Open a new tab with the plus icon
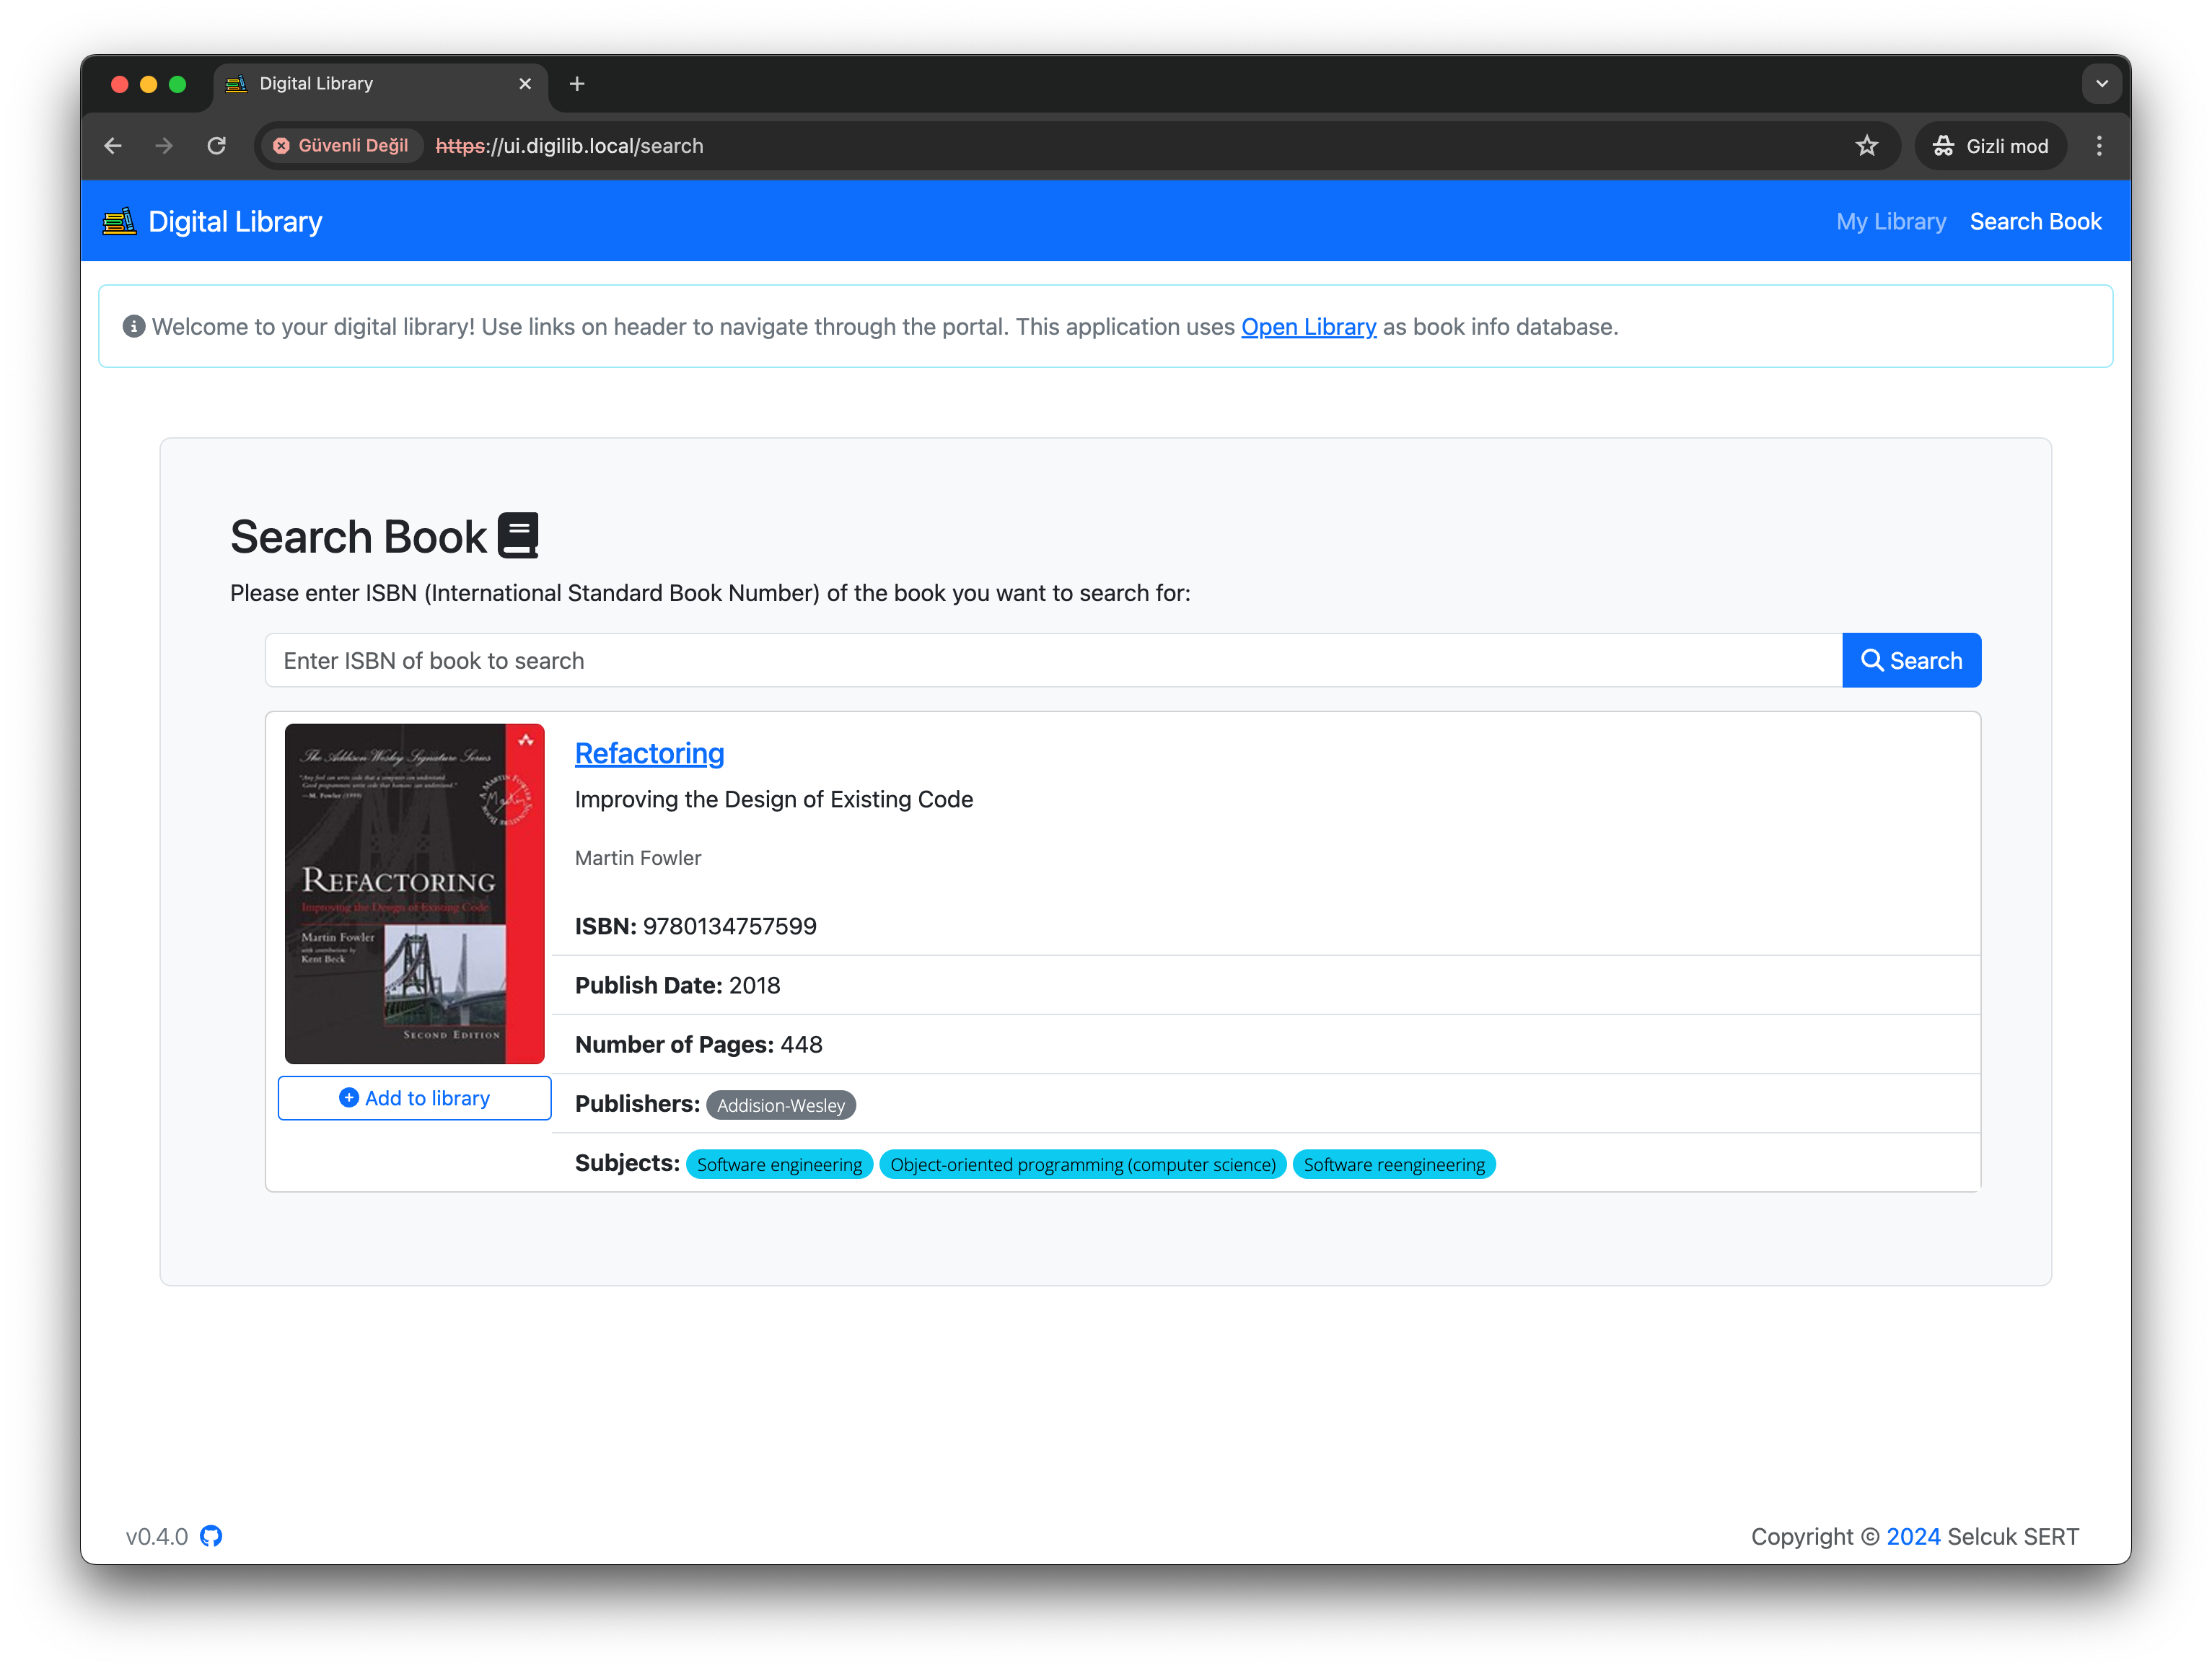 (577, 84)
